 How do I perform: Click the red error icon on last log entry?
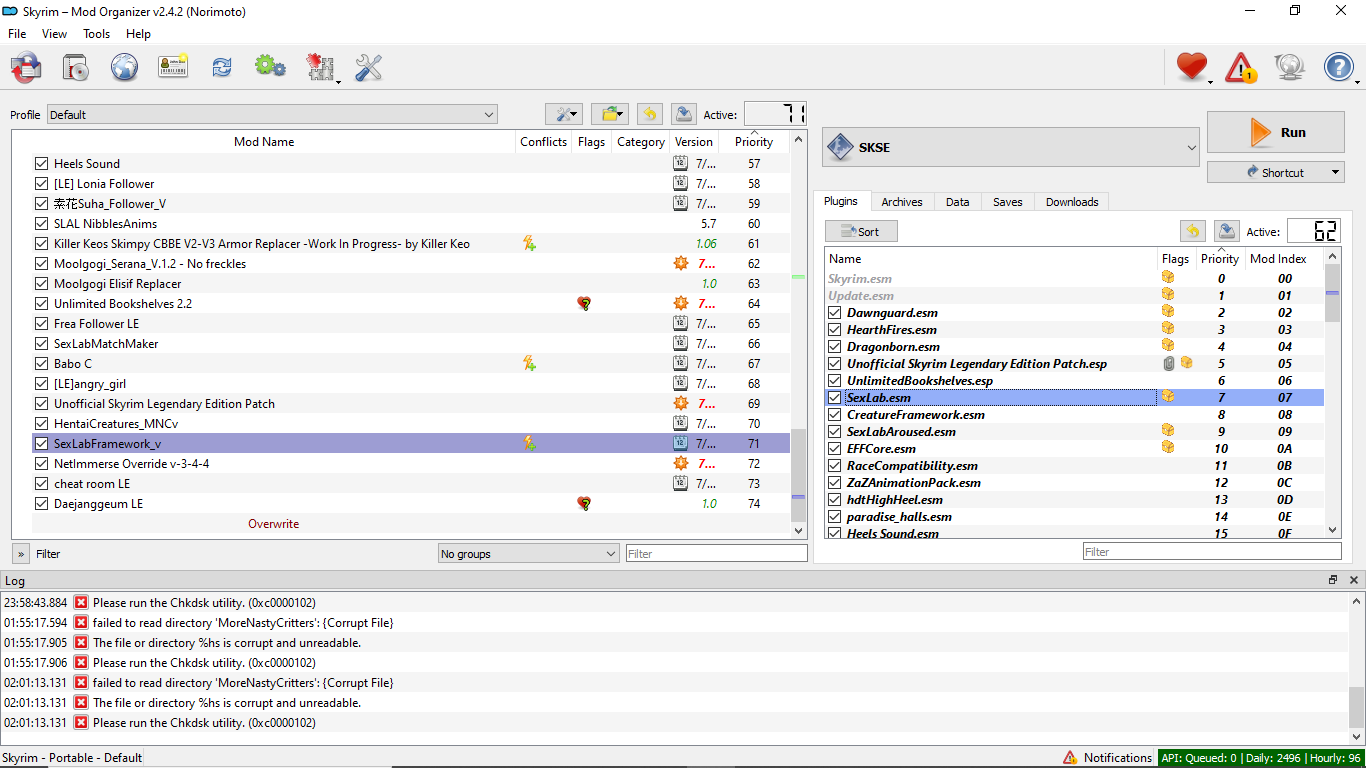(81, 723)
